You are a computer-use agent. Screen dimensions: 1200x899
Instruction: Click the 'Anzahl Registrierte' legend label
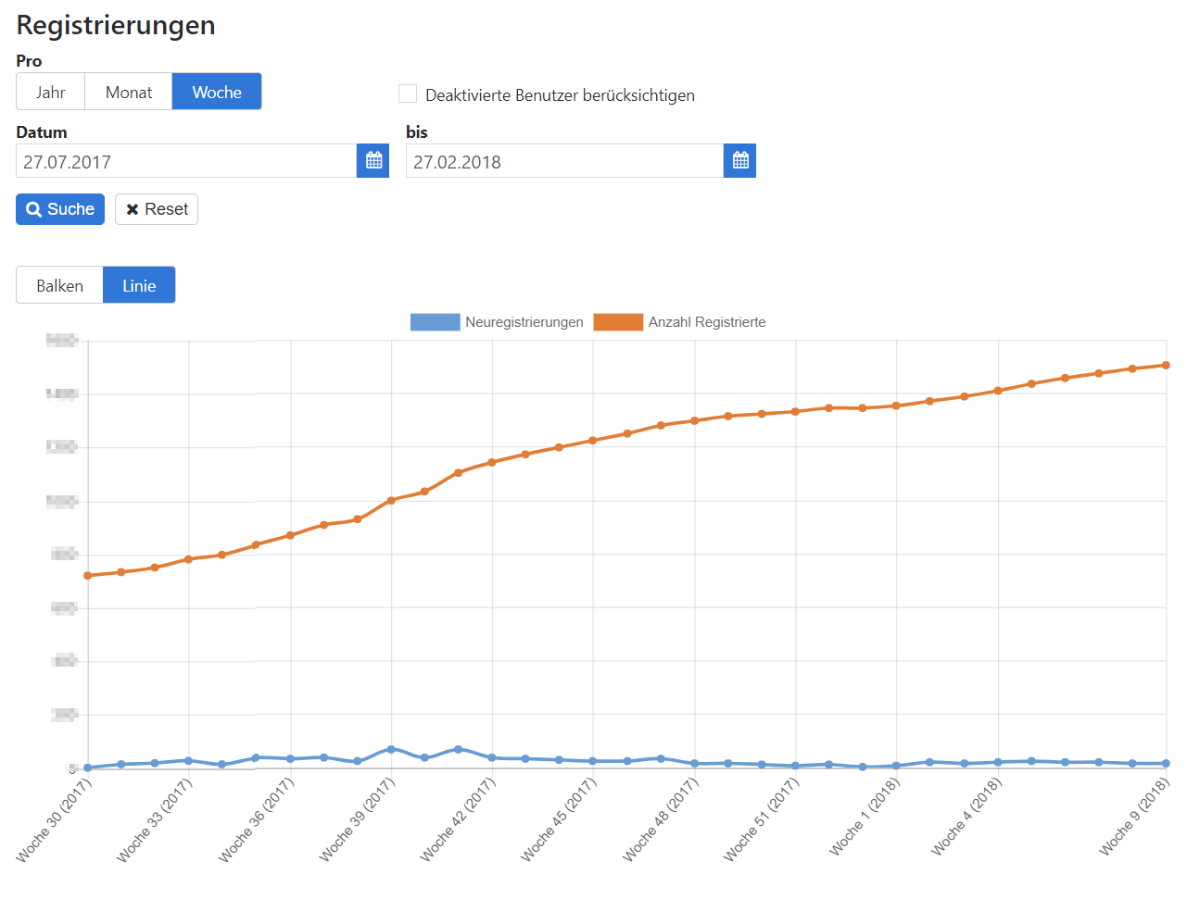point(707,322)
